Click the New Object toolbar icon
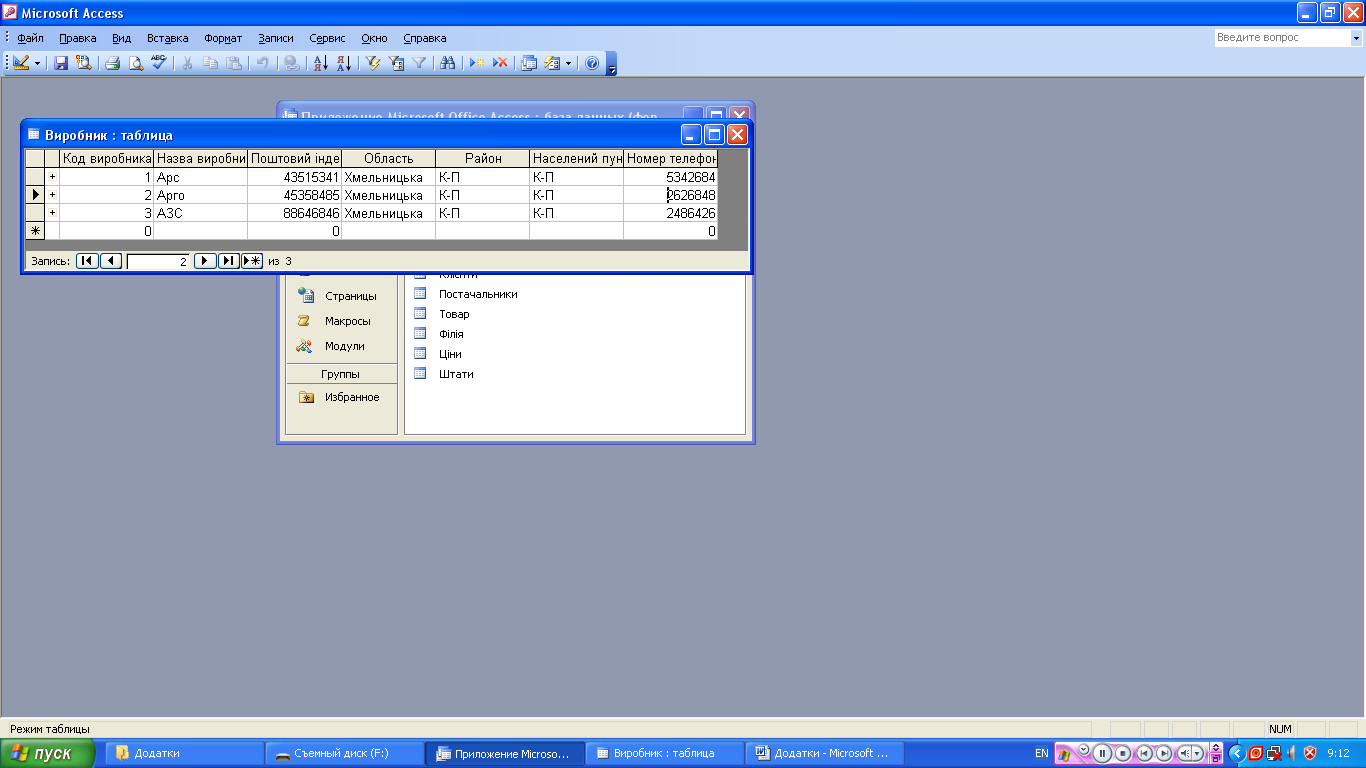Image resolution: width=1366 pixels, height=768 pixels. coord(552,62)
